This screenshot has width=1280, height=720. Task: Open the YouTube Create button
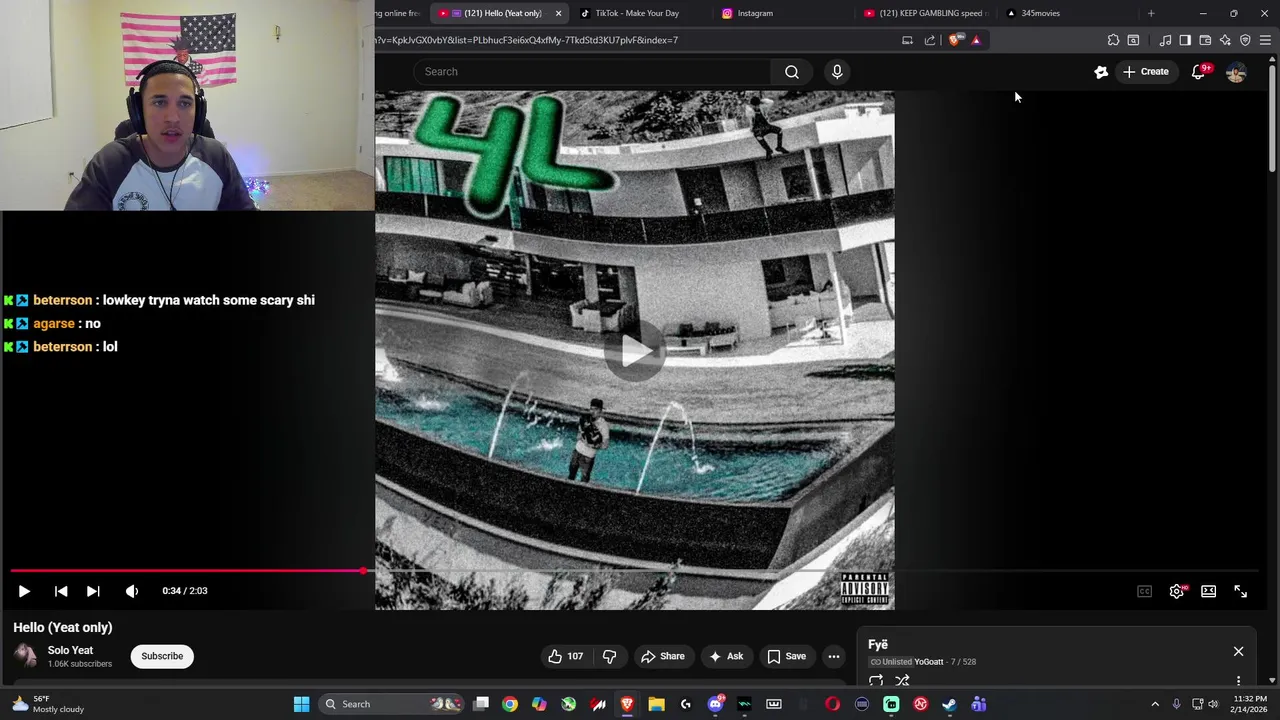point(1146,71)
